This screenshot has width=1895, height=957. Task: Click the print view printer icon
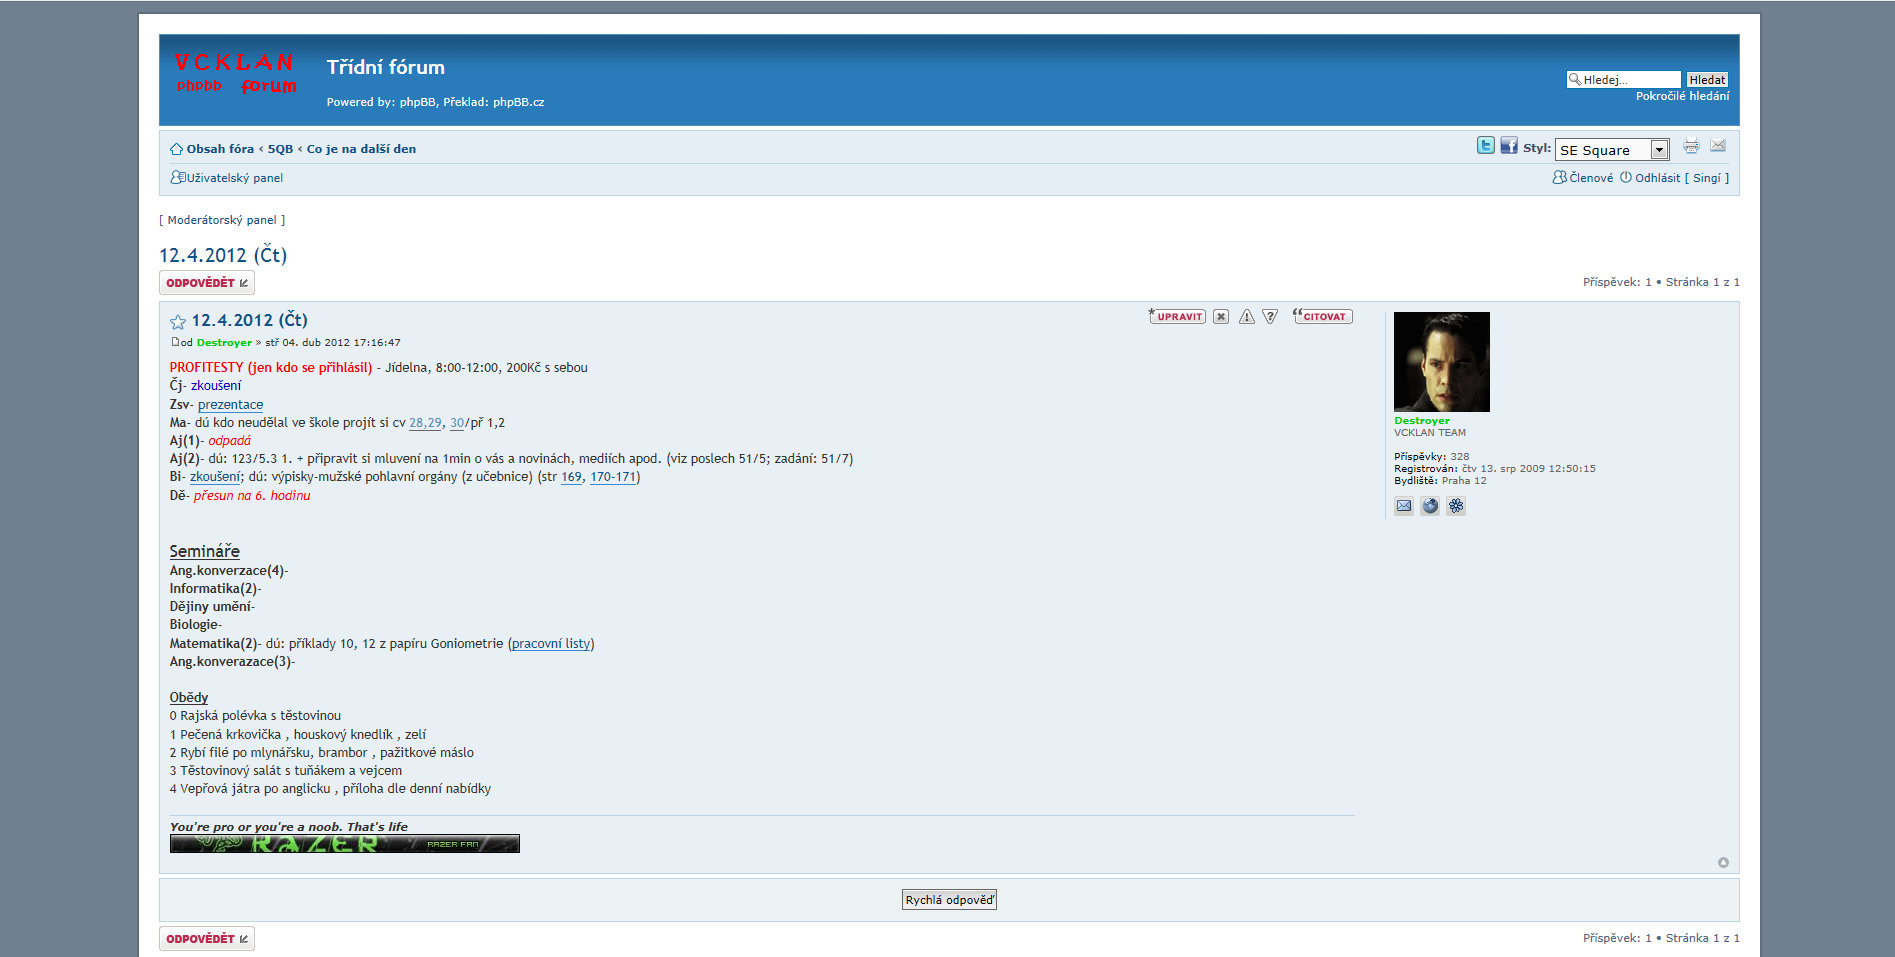click(x=1691, y=146)
